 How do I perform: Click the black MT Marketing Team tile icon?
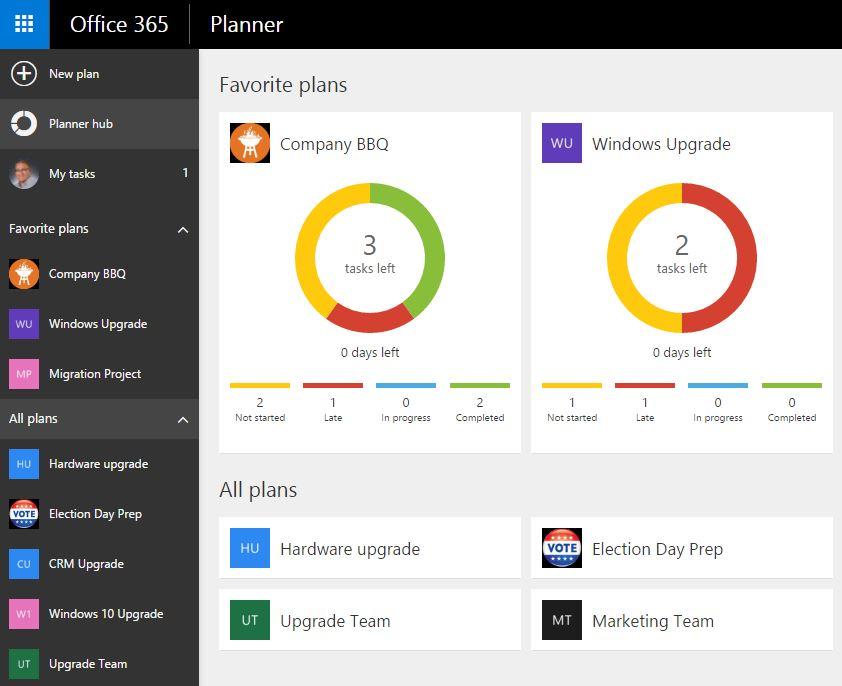coord(562,620)
